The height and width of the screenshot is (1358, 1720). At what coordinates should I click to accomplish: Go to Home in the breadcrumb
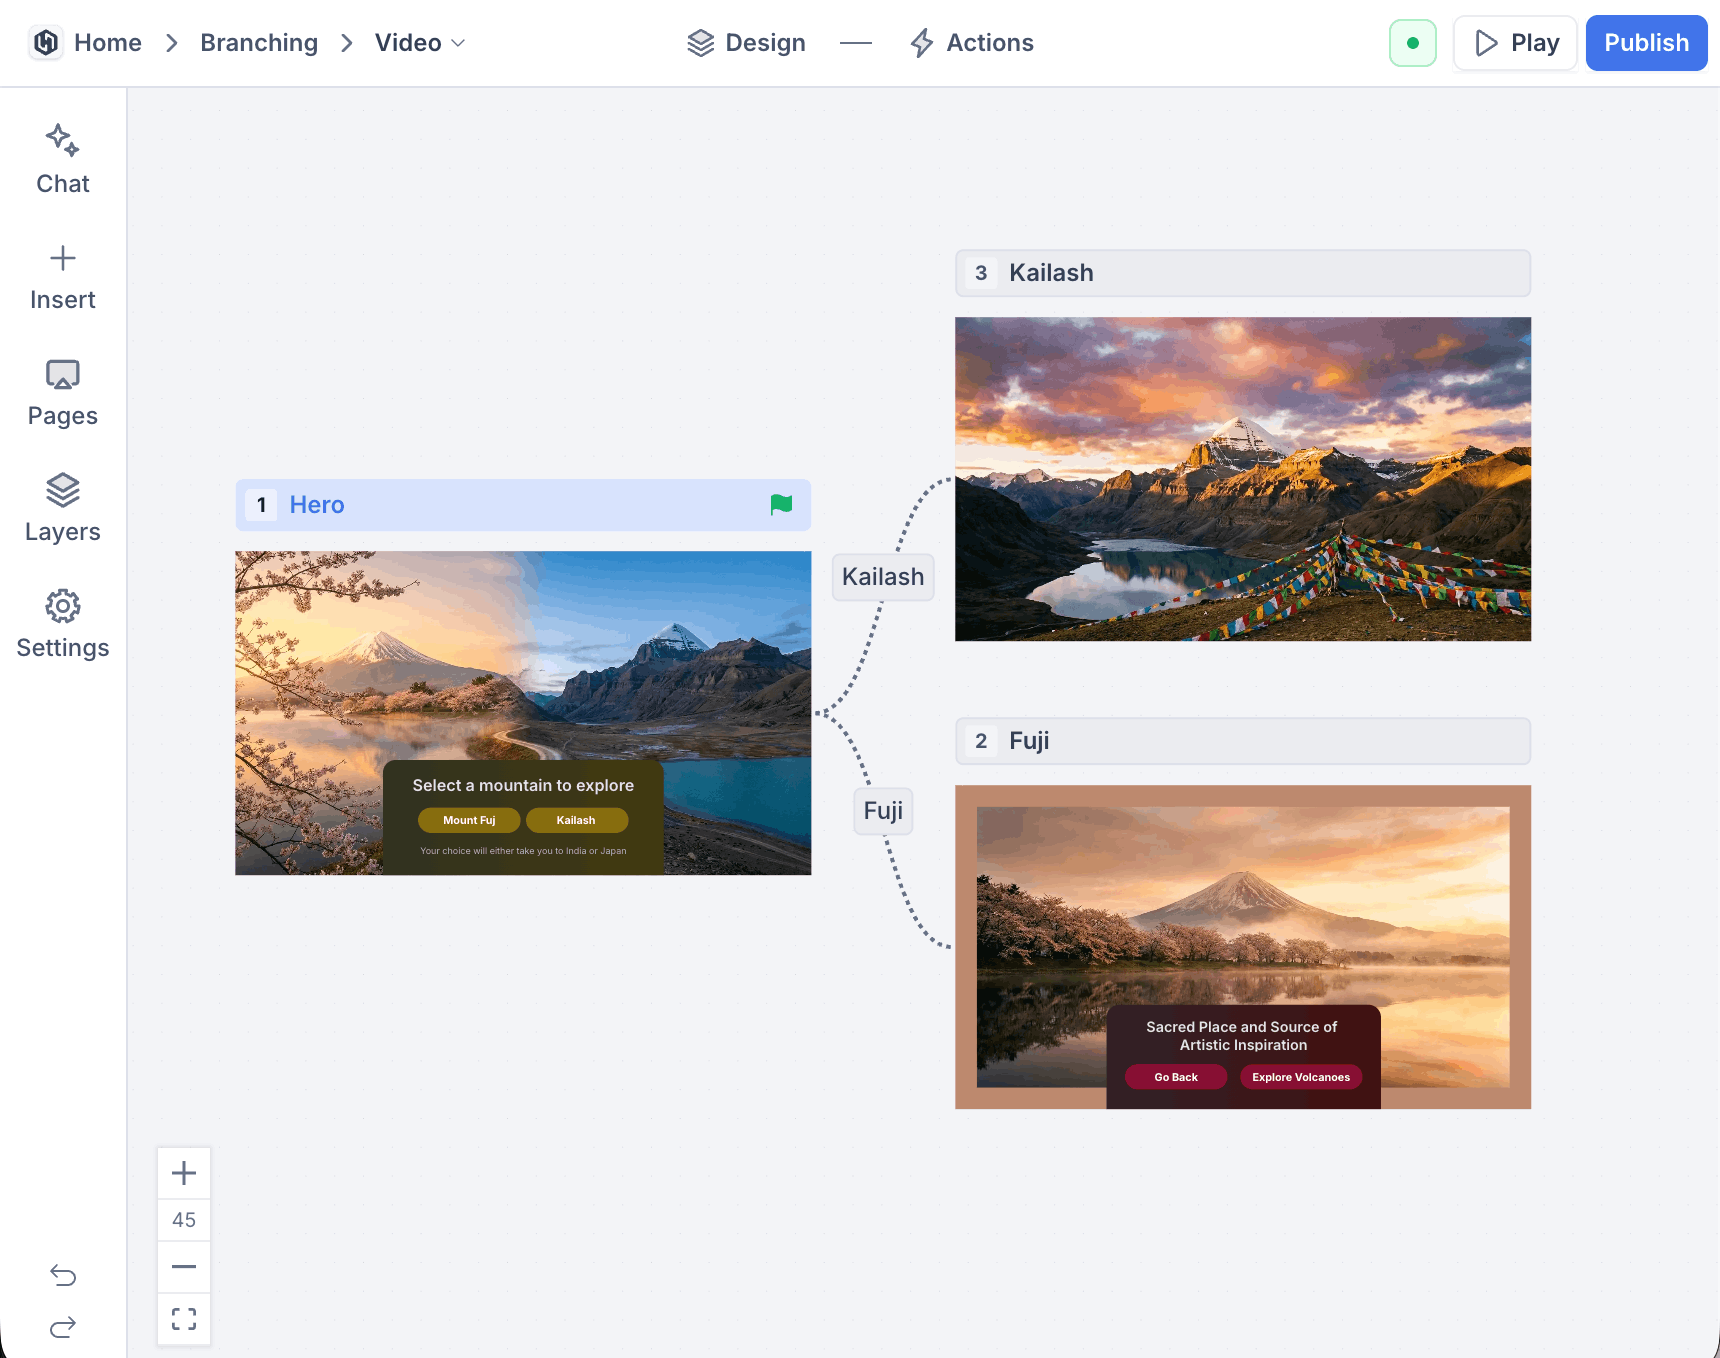click(x=108, y=43)
